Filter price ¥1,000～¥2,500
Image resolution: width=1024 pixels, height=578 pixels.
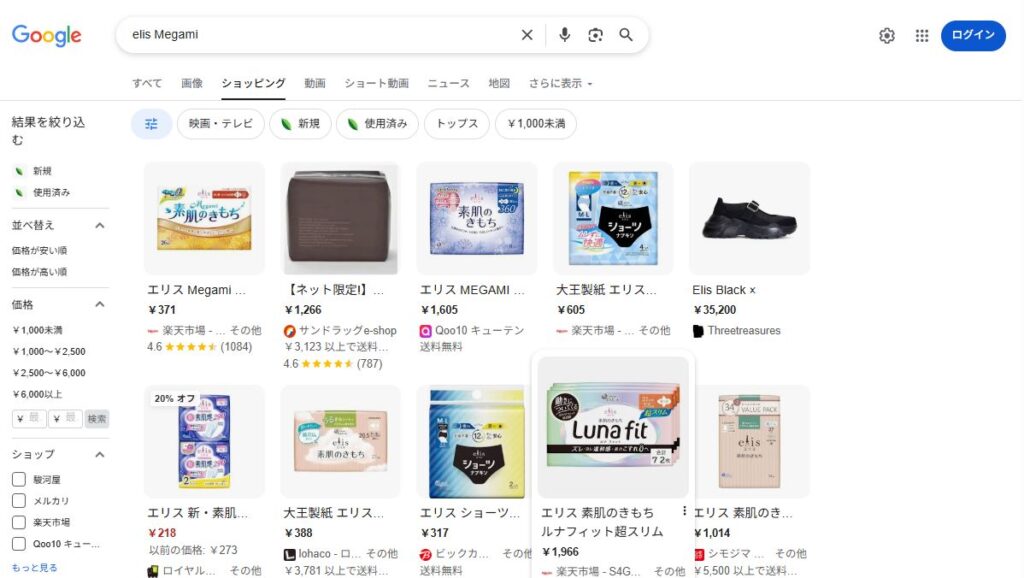pyautogui.click(x=49, y=351)
